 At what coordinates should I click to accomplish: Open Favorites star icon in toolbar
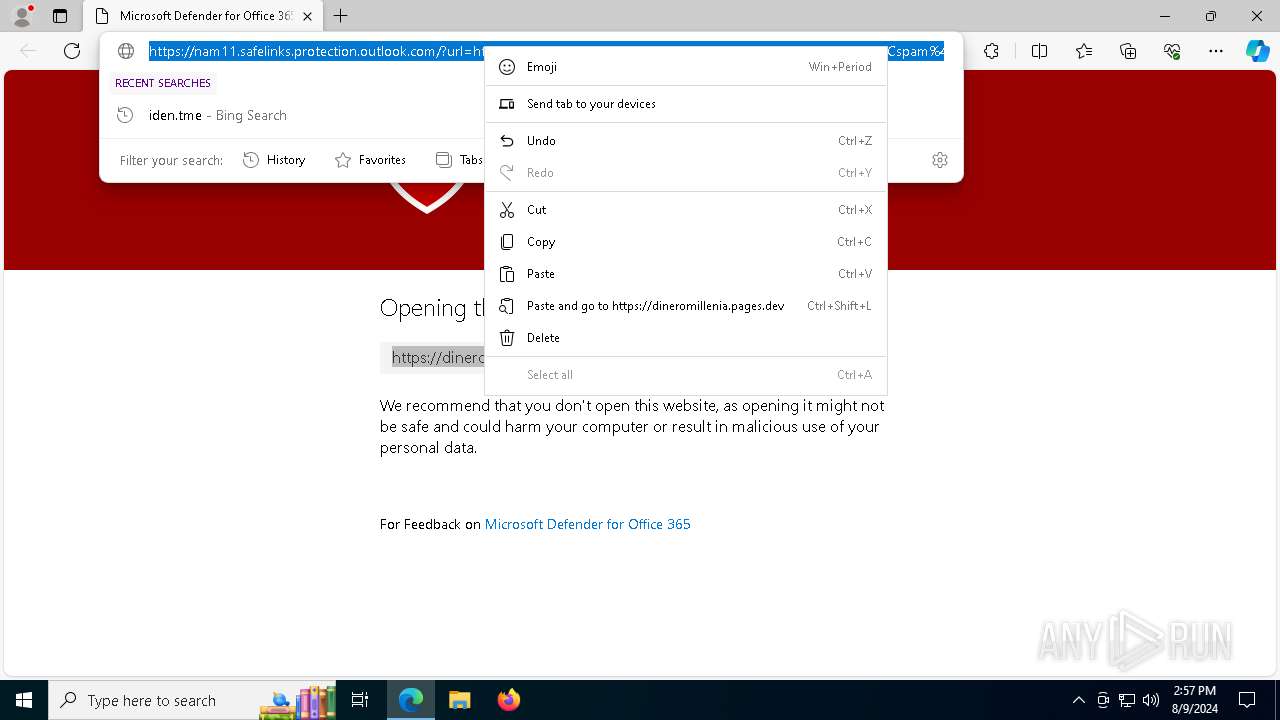click(1084, 51)
